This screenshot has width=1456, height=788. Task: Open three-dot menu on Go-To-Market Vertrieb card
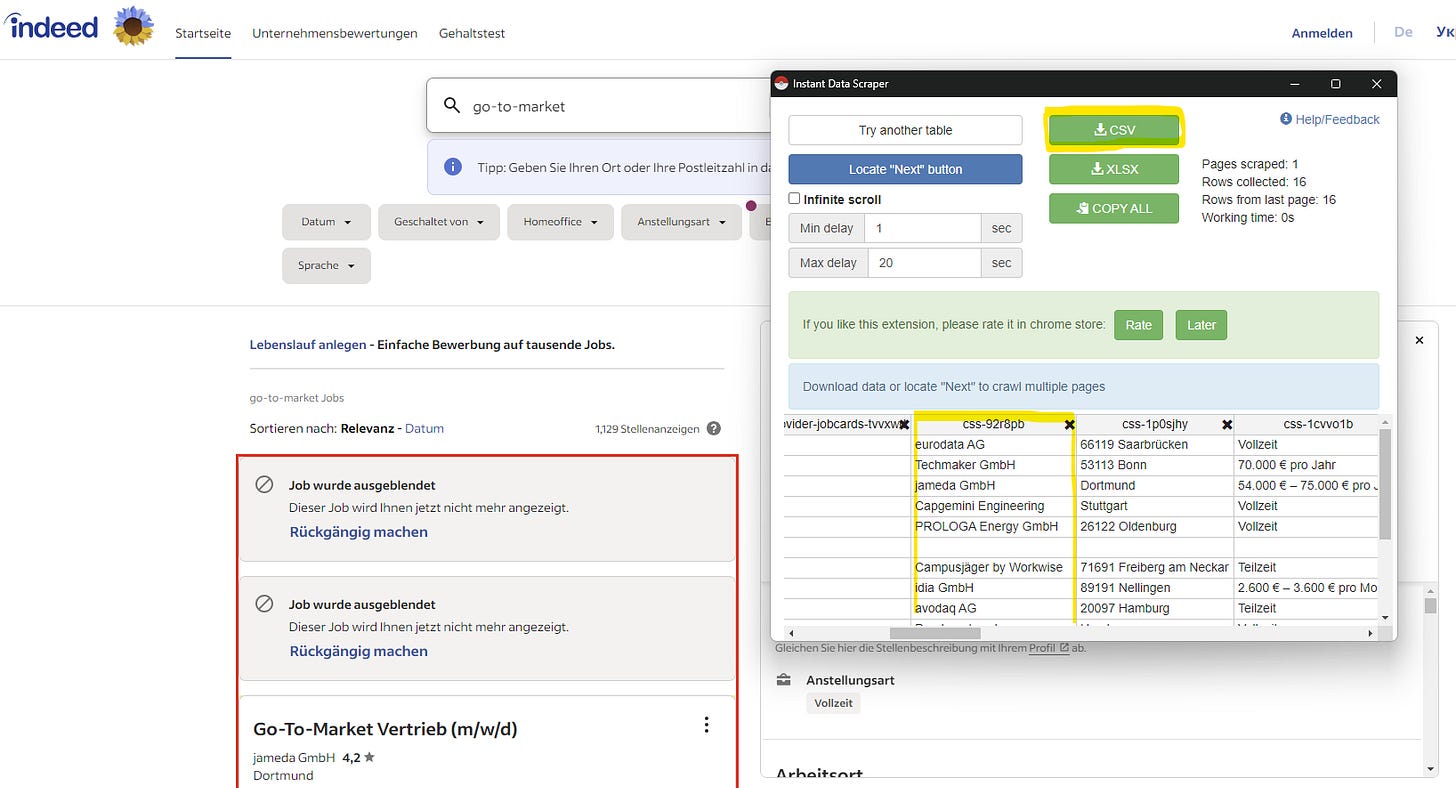coord(707,725)
